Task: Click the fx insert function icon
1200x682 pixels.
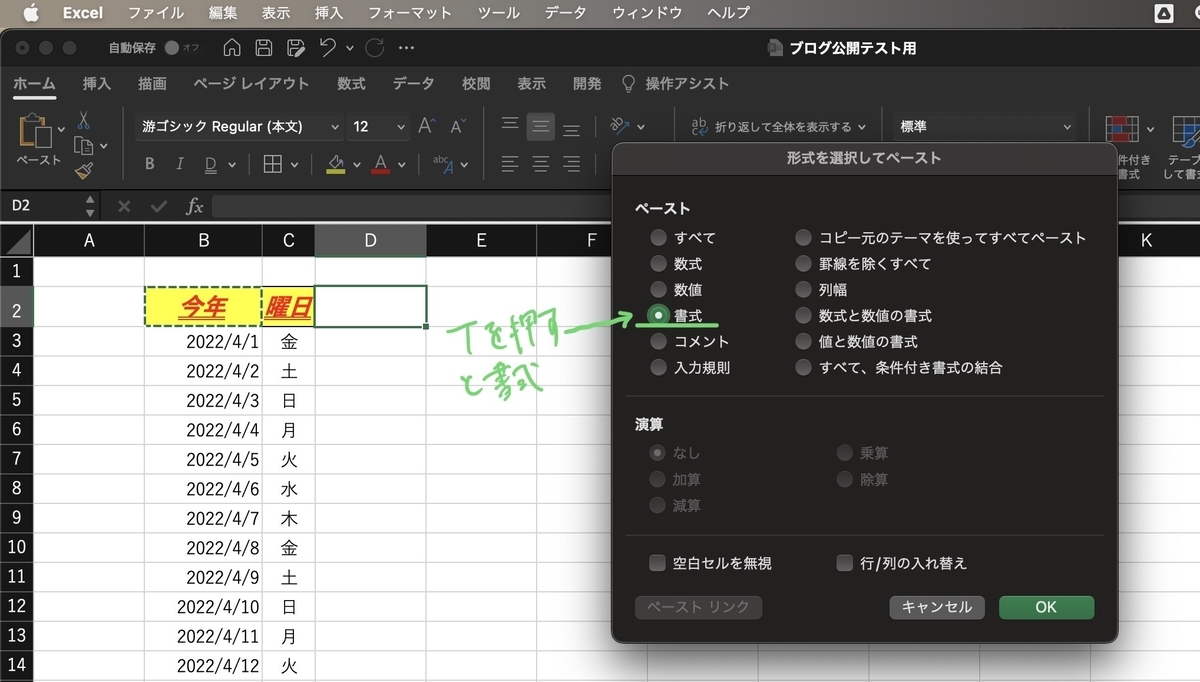Action: (x=195, y=206)
